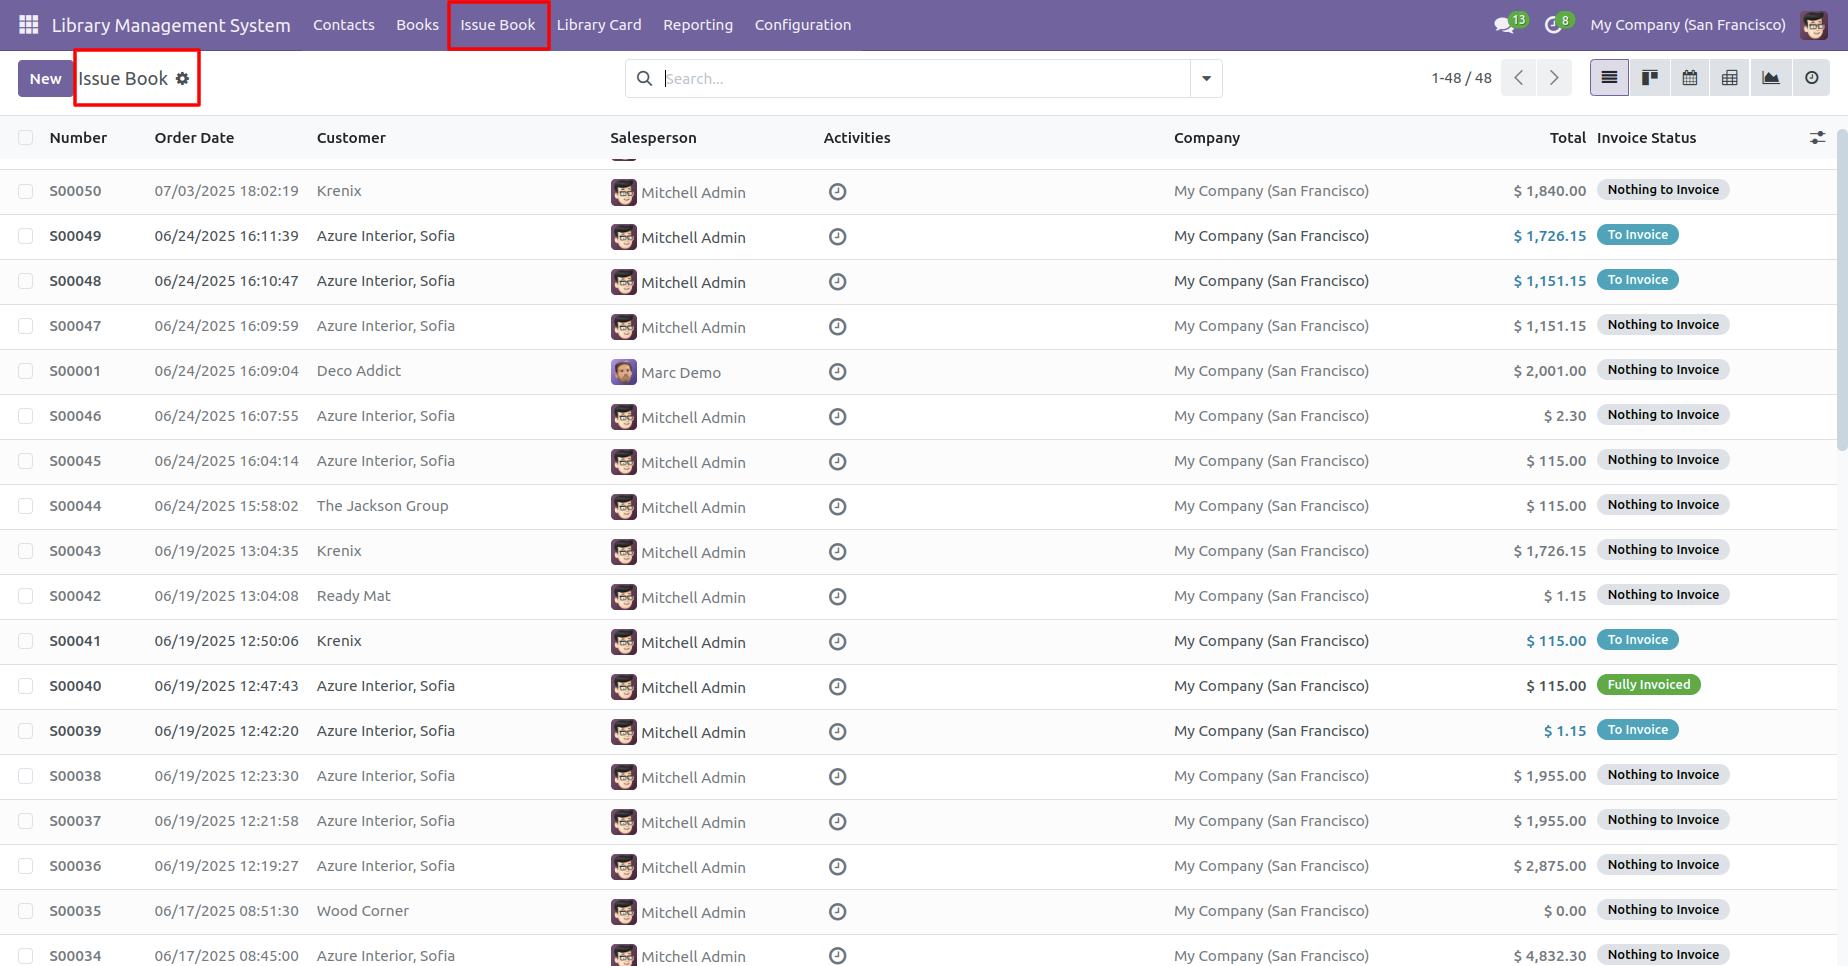The width and height of the screenshot is (1848, 966).
Task: Switch to graph view
Action: pos(1770,78)
